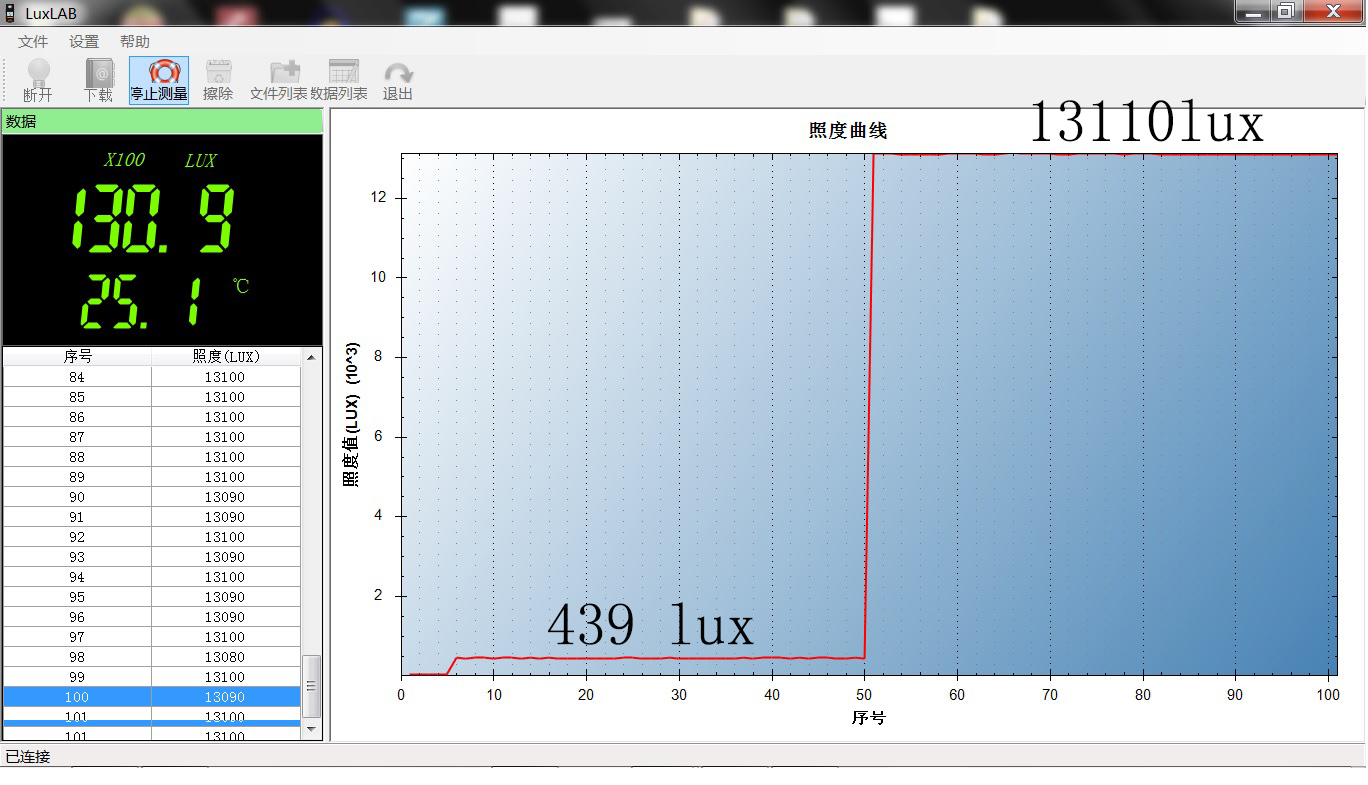
Task: Select row with 序号 93
Action: coord(152,557)
